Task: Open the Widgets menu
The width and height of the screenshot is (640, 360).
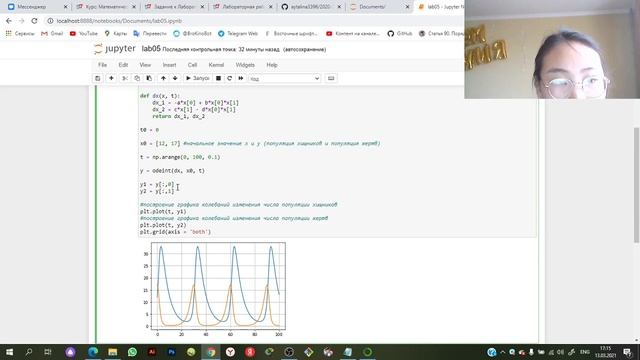Action: [x=245, y=65]
